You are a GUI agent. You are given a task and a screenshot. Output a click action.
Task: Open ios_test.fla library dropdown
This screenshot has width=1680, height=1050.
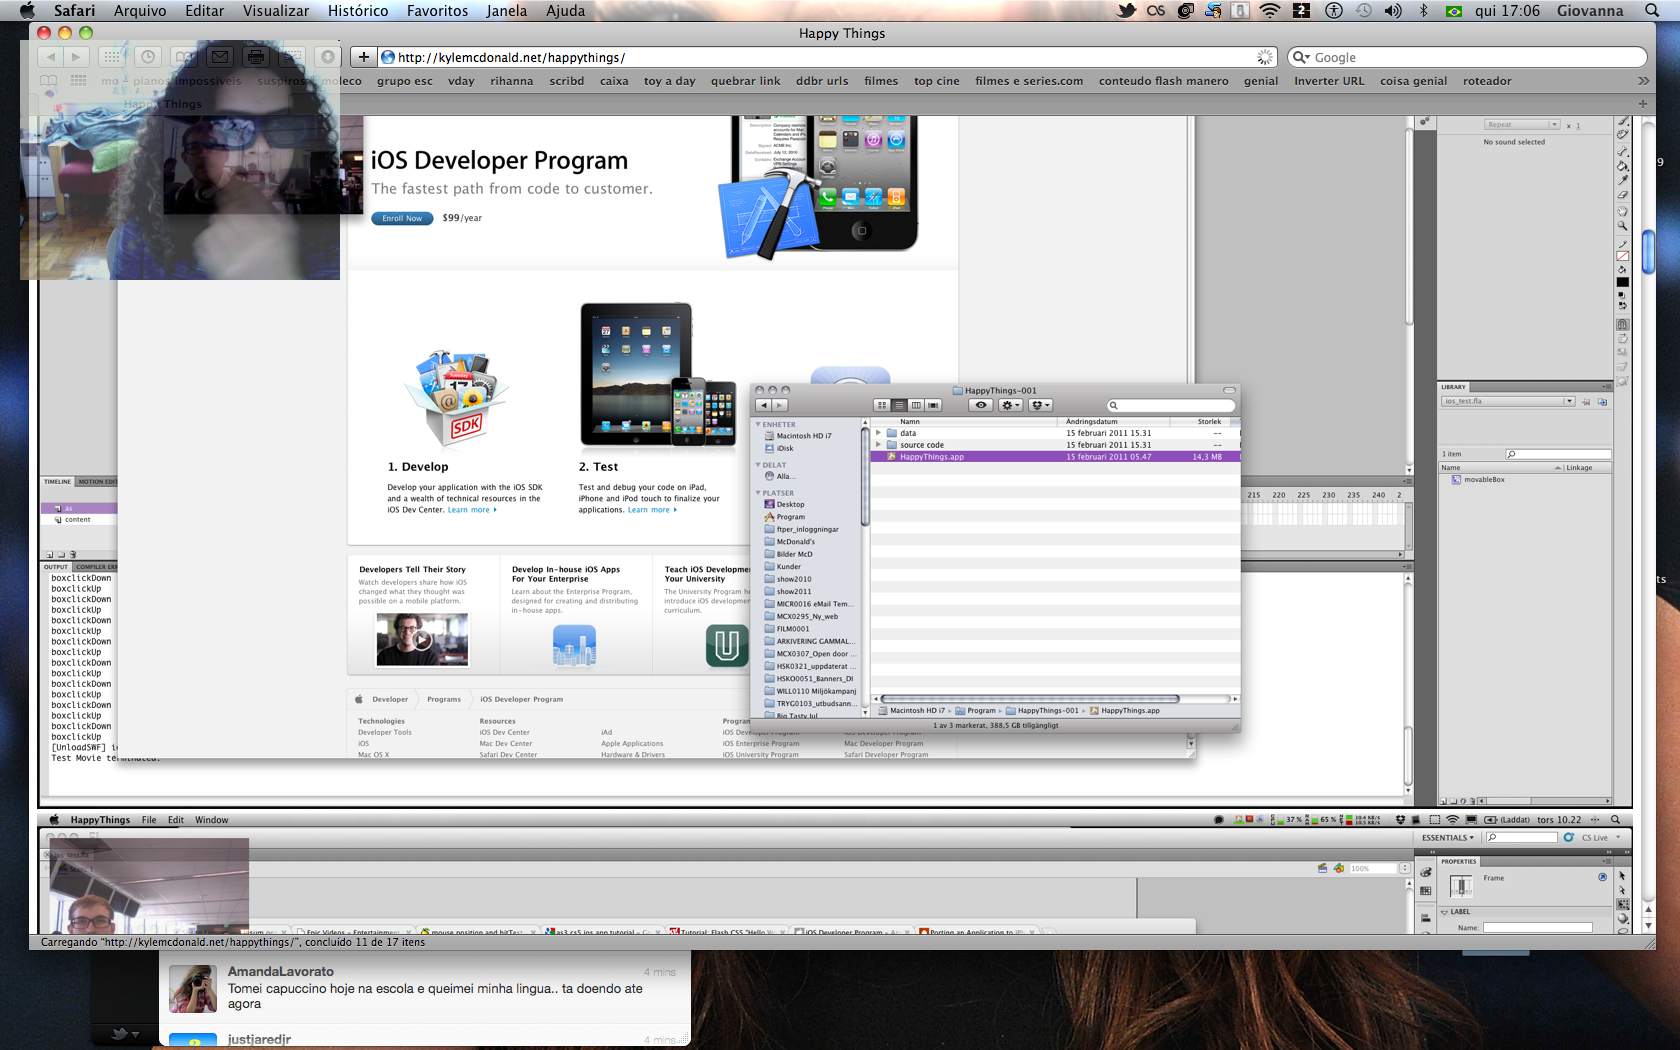(x=1508, y=401)
